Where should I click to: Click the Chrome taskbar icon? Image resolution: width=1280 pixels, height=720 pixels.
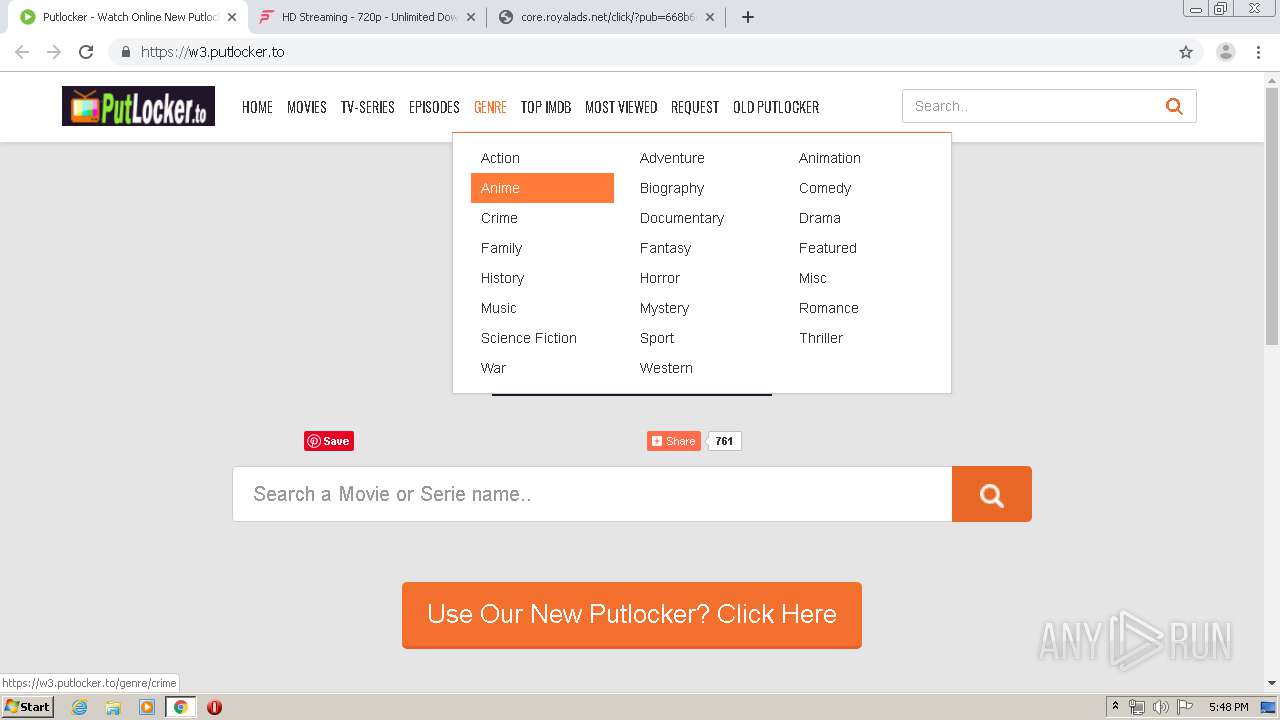(180, 707)
